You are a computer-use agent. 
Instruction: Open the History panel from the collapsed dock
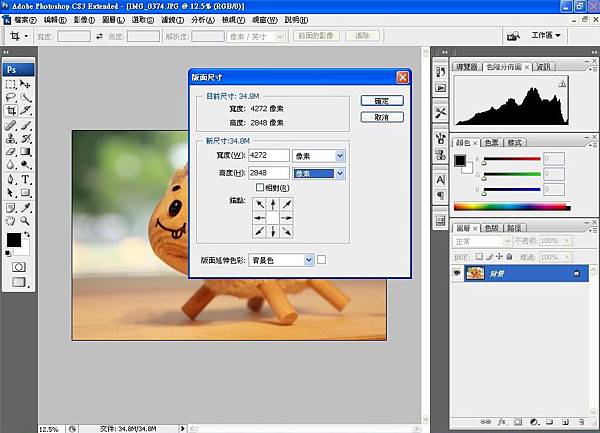(441, 72)
